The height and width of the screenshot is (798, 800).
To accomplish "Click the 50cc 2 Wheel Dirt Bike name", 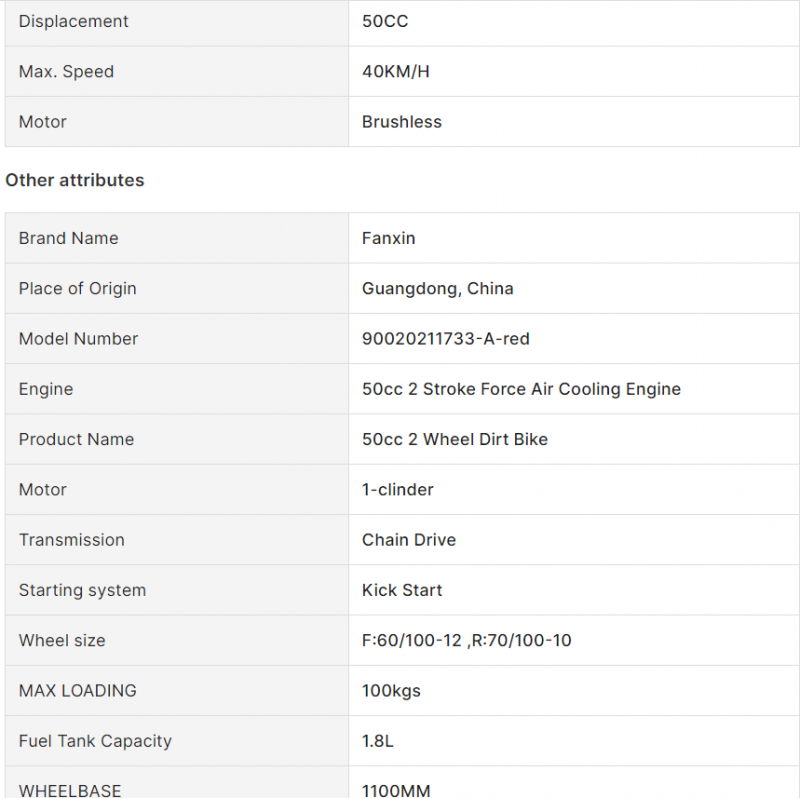I will tap(455, 439).
